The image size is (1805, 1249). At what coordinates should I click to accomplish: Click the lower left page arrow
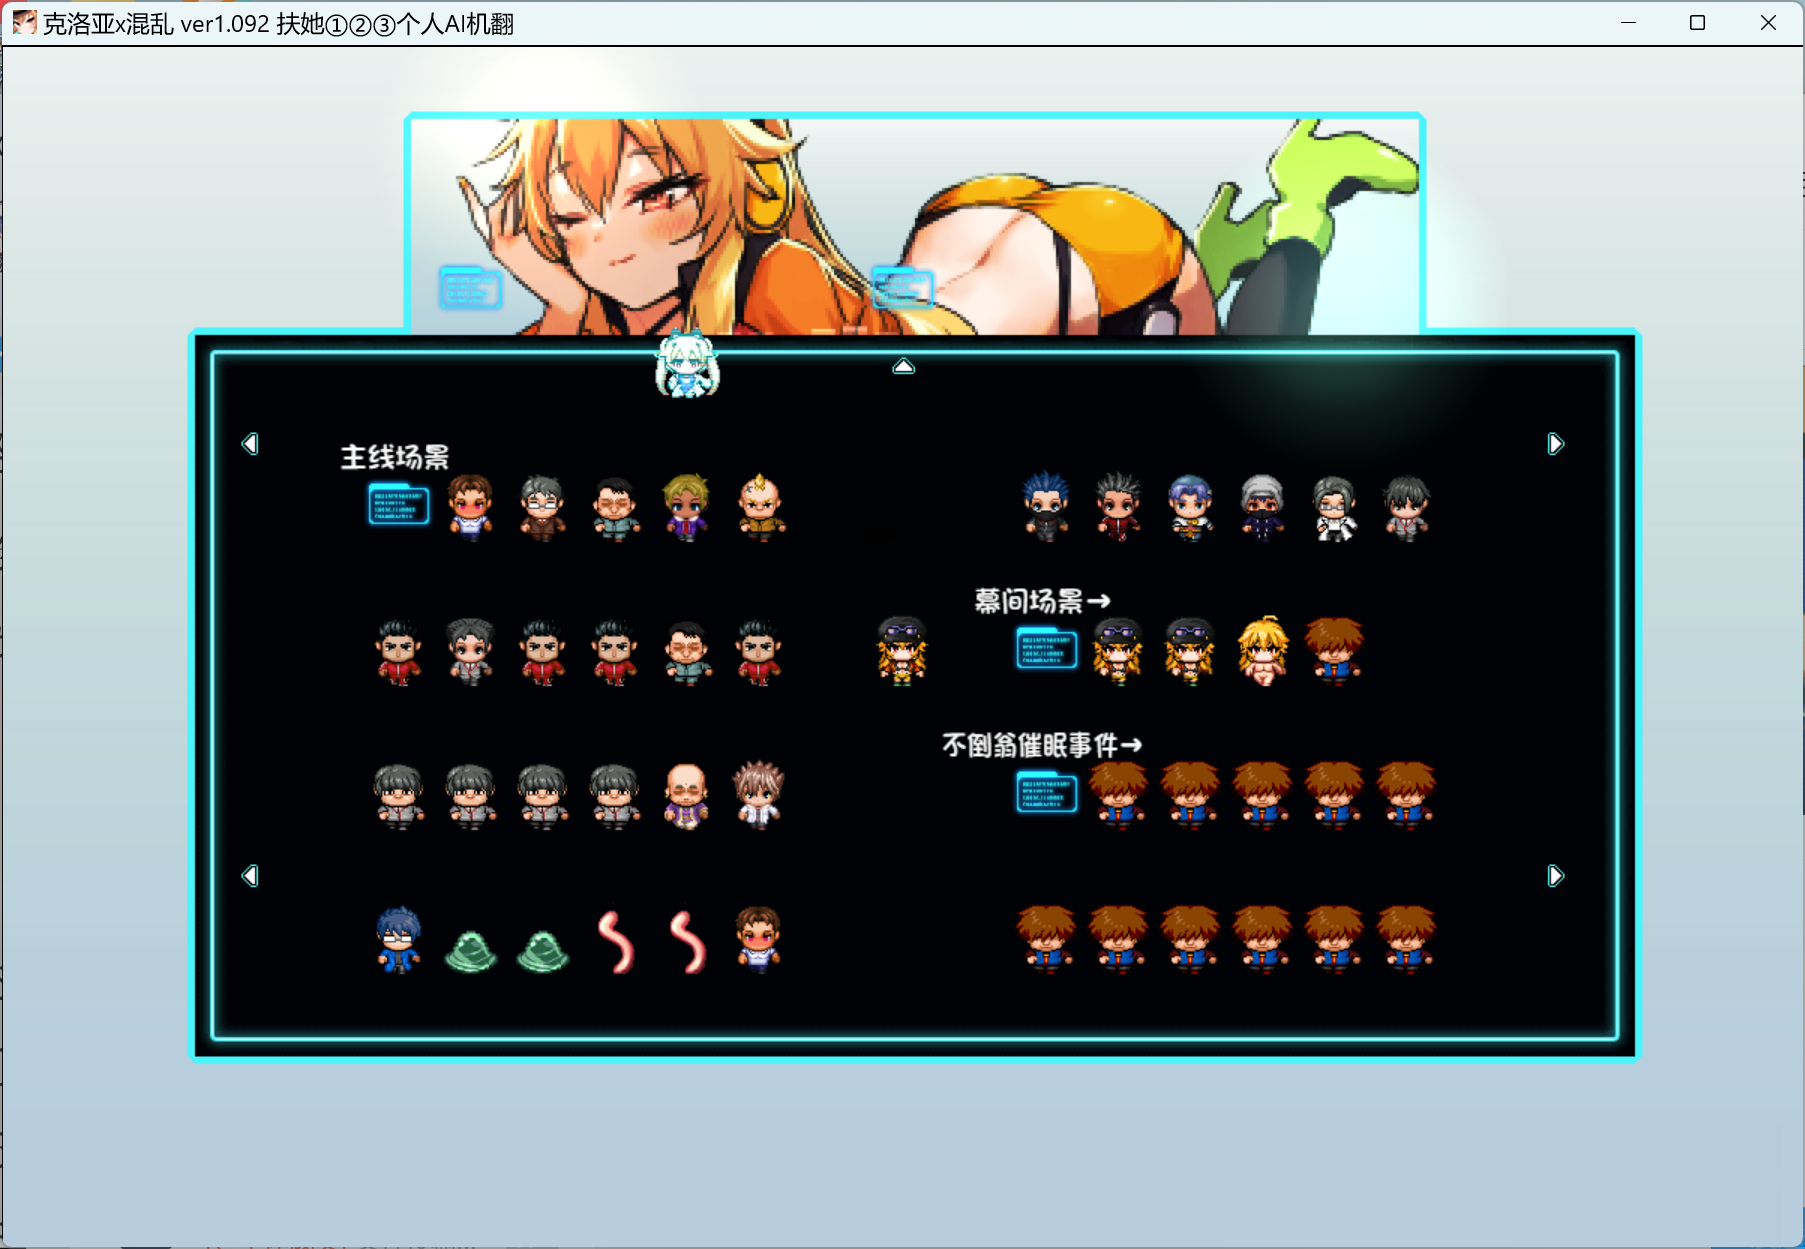tap(250, 875)
